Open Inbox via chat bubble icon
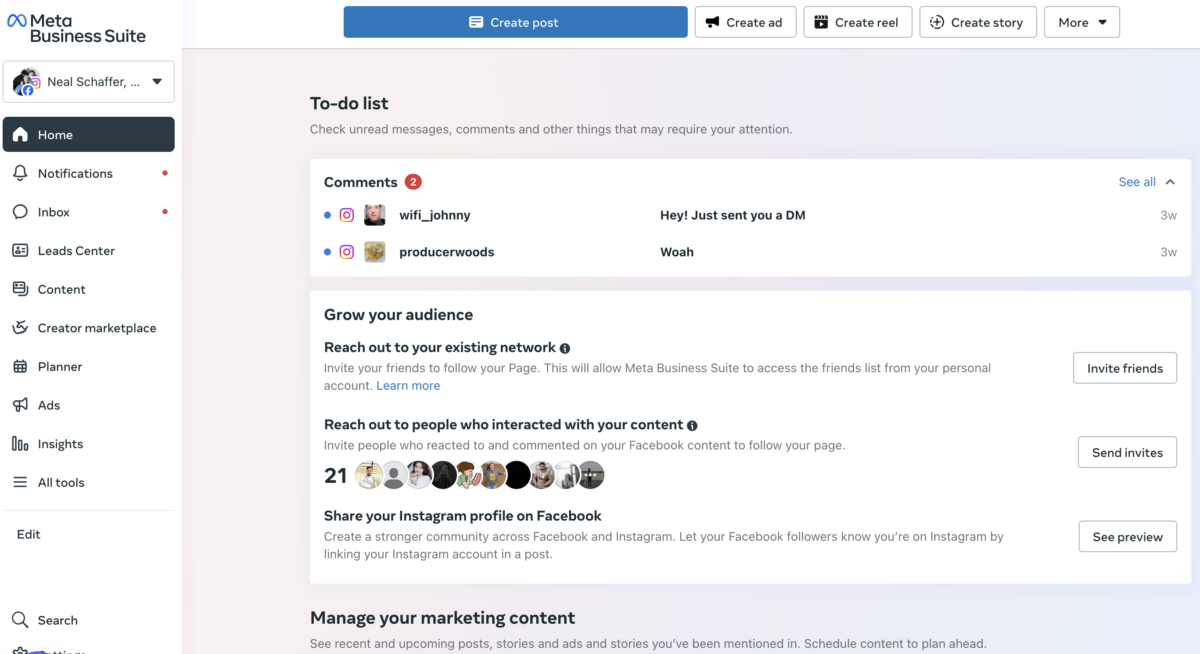 click(20, 212)
